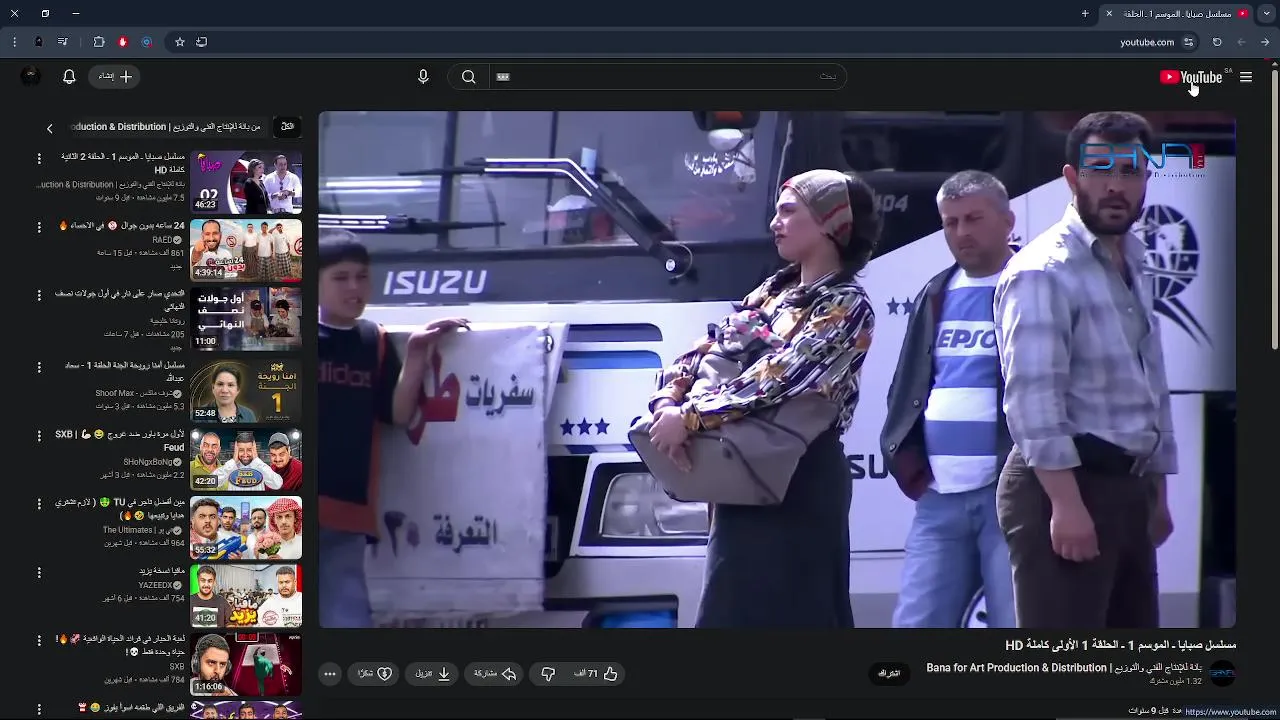Open the YAZEEDX video thumbnail (41:20)

click(x=246, y=596)
